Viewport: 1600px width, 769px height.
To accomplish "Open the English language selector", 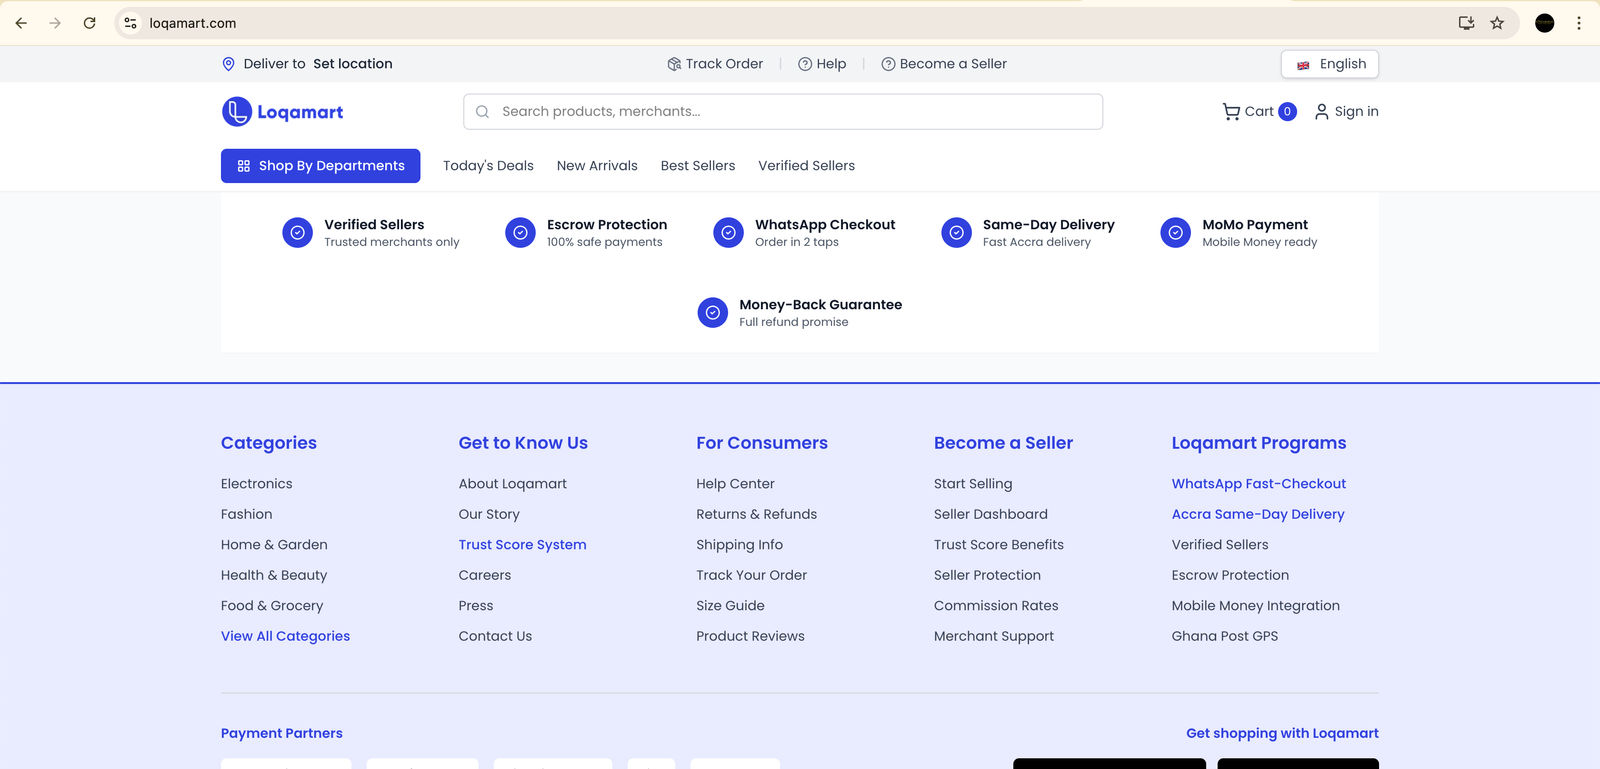I will point(1330,64).
